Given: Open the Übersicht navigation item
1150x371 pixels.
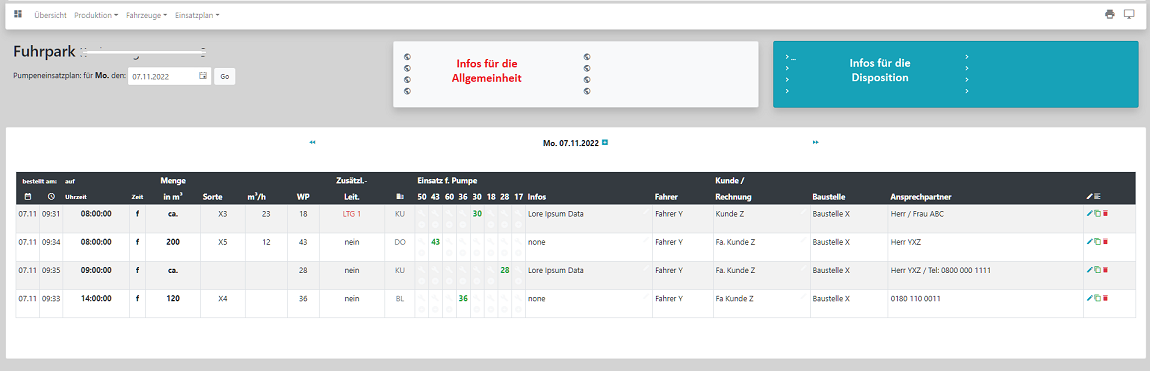Looking at the screenshot, I should coord(51,15).
